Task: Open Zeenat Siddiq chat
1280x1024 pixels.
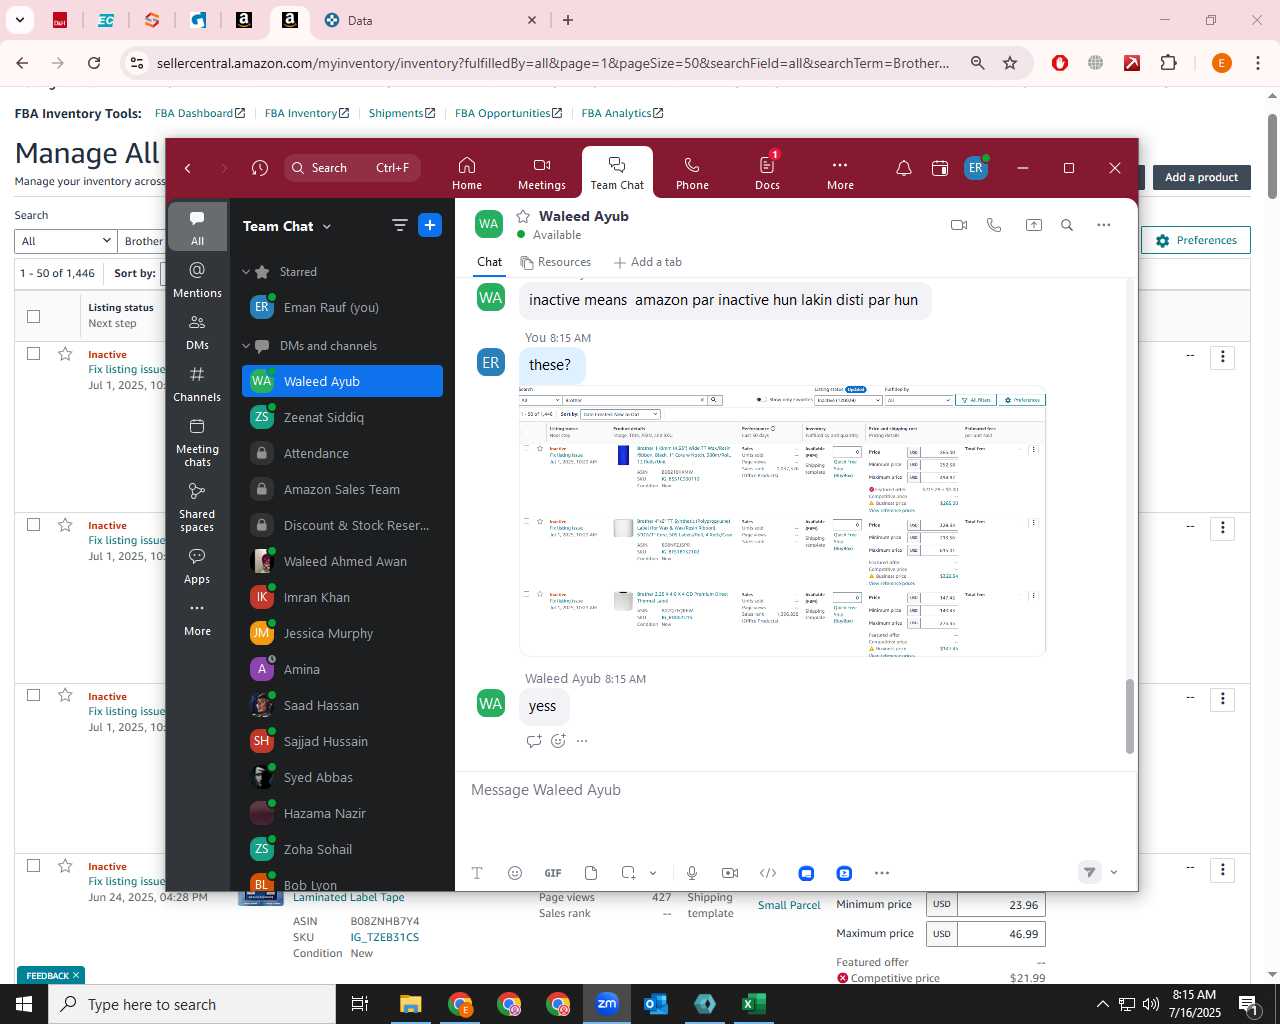Action: pyautogui.click(x=342, y=417)
